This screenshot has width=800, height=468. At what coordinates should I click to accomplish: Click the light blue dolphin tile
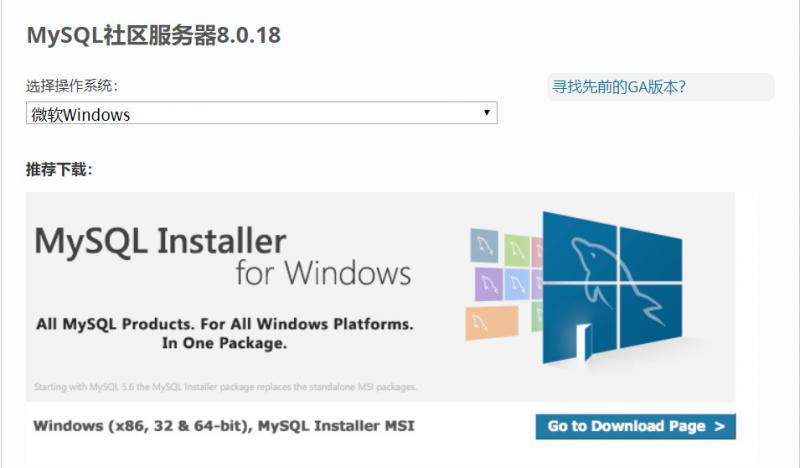click(x=517, y=284)
